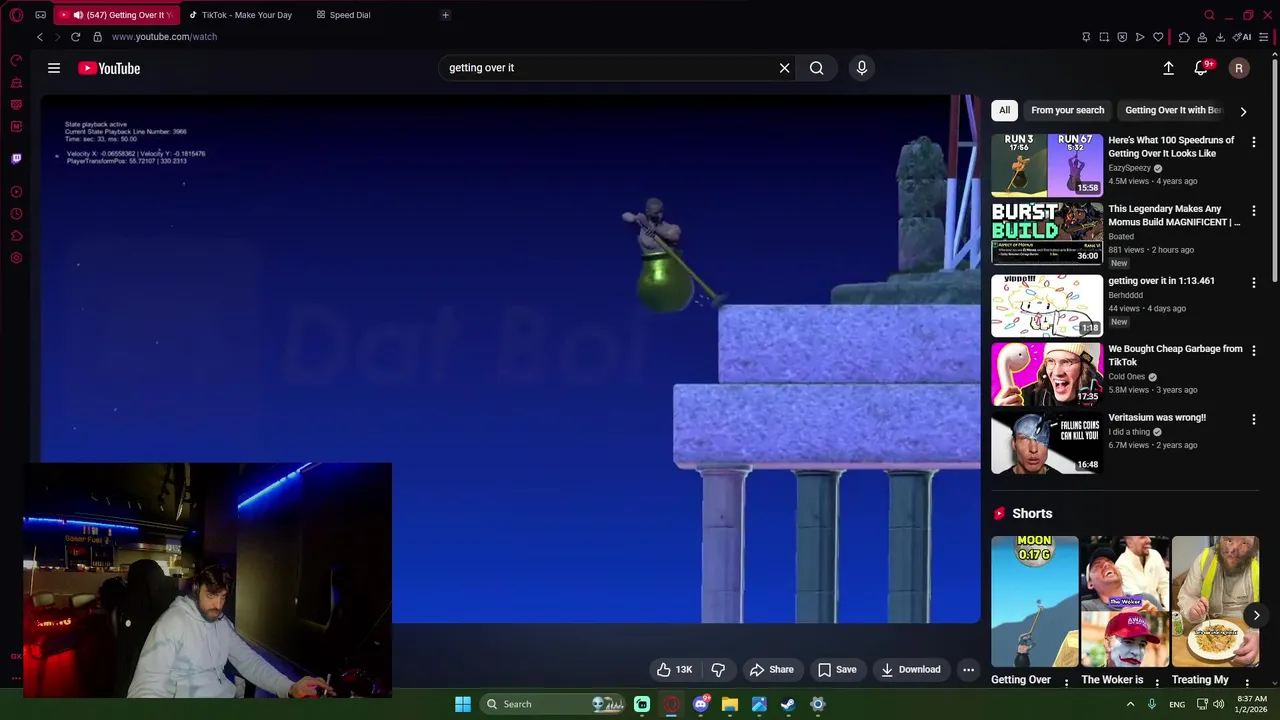Viewport: 1280px width, 720px height.
Task: Go back to the previous page
Action: click(x=40, y=37)
